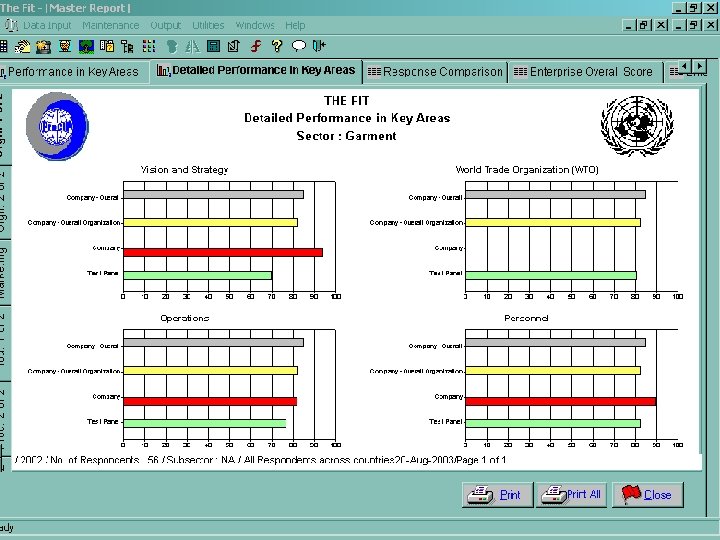Click the World Trade Organization (WTO) chart title
This screenshot has width=720, height=540.
[527, 169]
